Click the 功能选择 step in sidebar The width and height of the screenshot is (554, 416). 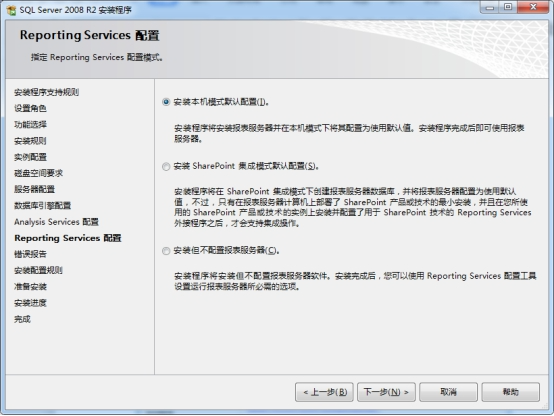(30, 124)
